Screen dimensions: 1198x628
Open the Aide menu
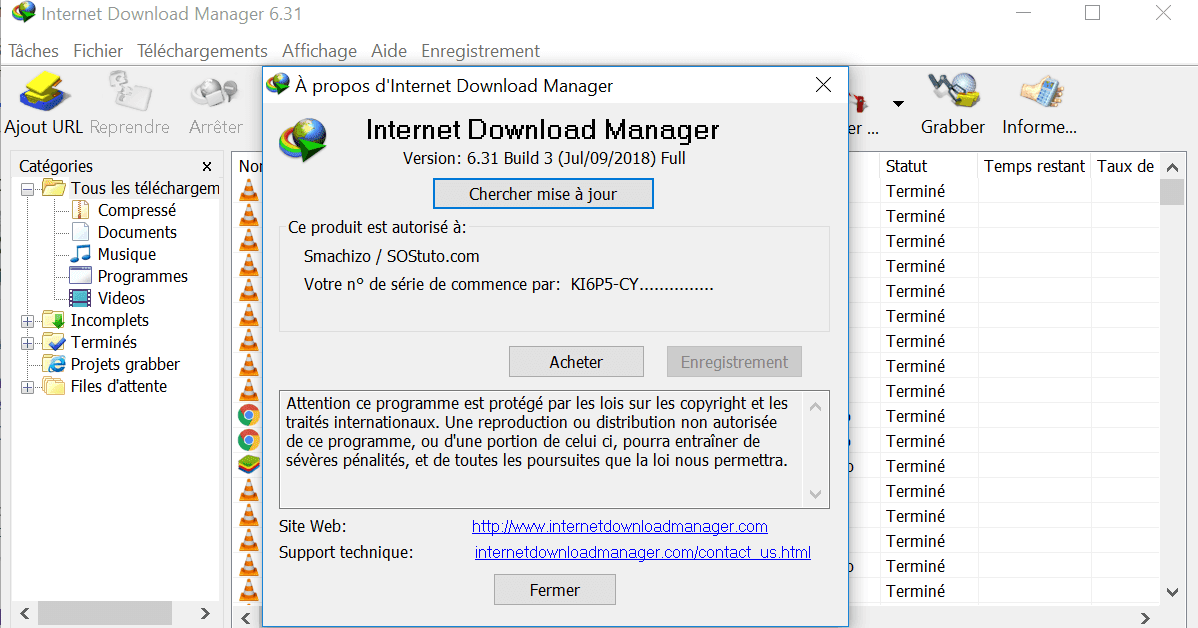[389, 51]
